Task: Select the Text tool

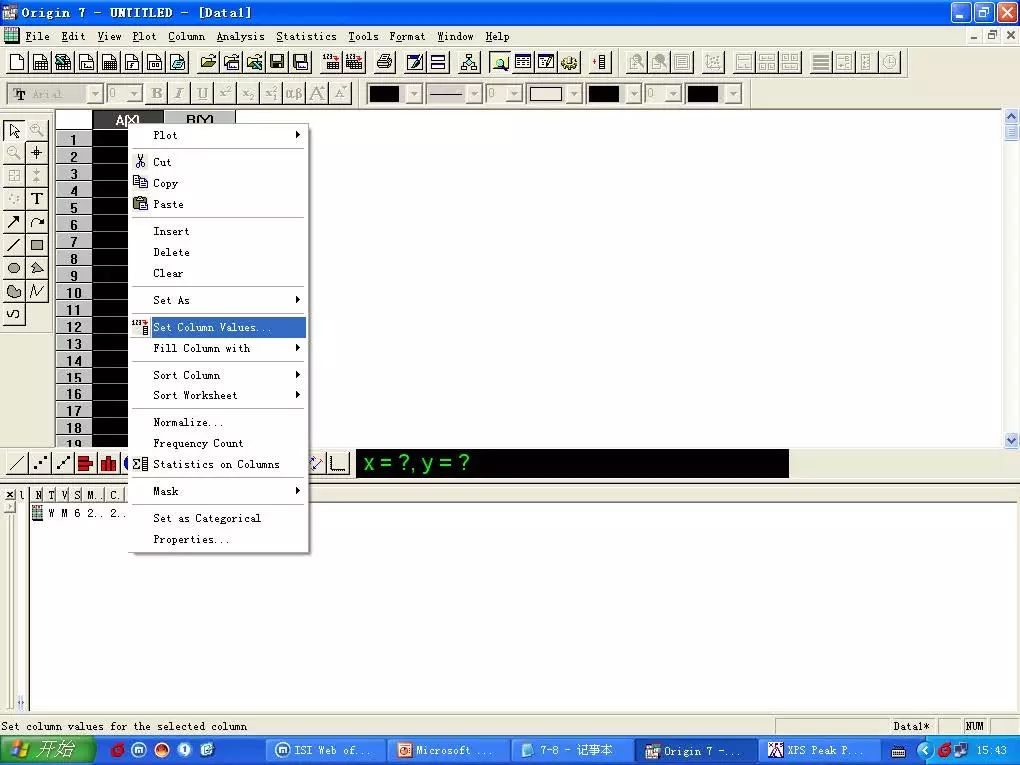Action: click(x=37, y=198)
